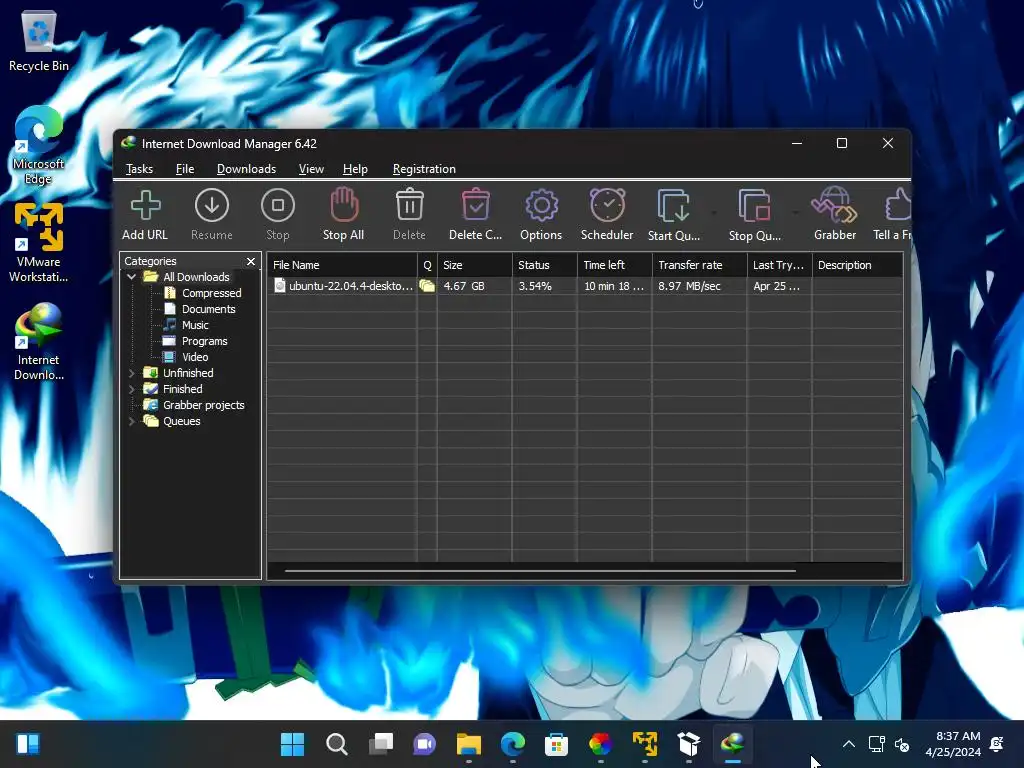Collapse the All Downloads tree node

click(131, 277)
